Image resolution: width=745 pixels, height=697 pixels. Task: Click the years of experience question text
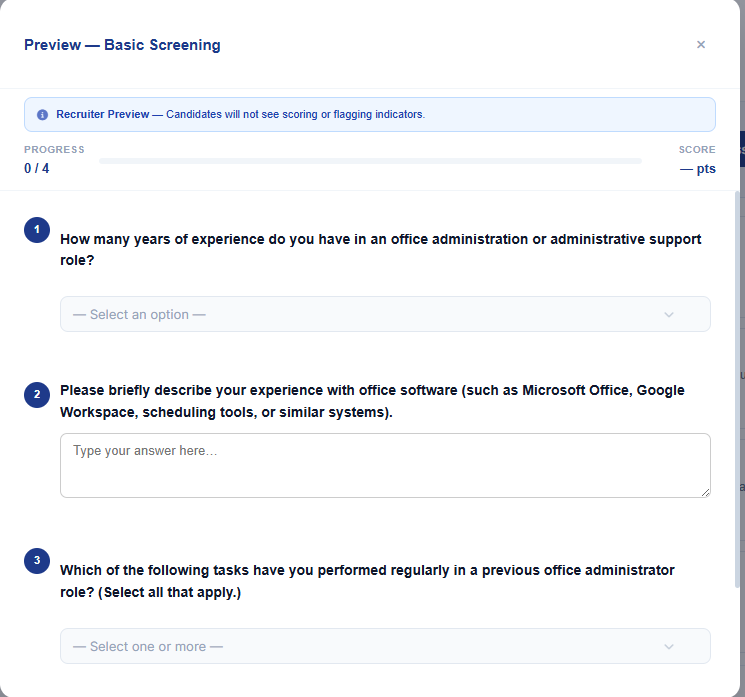coord(381,249)
